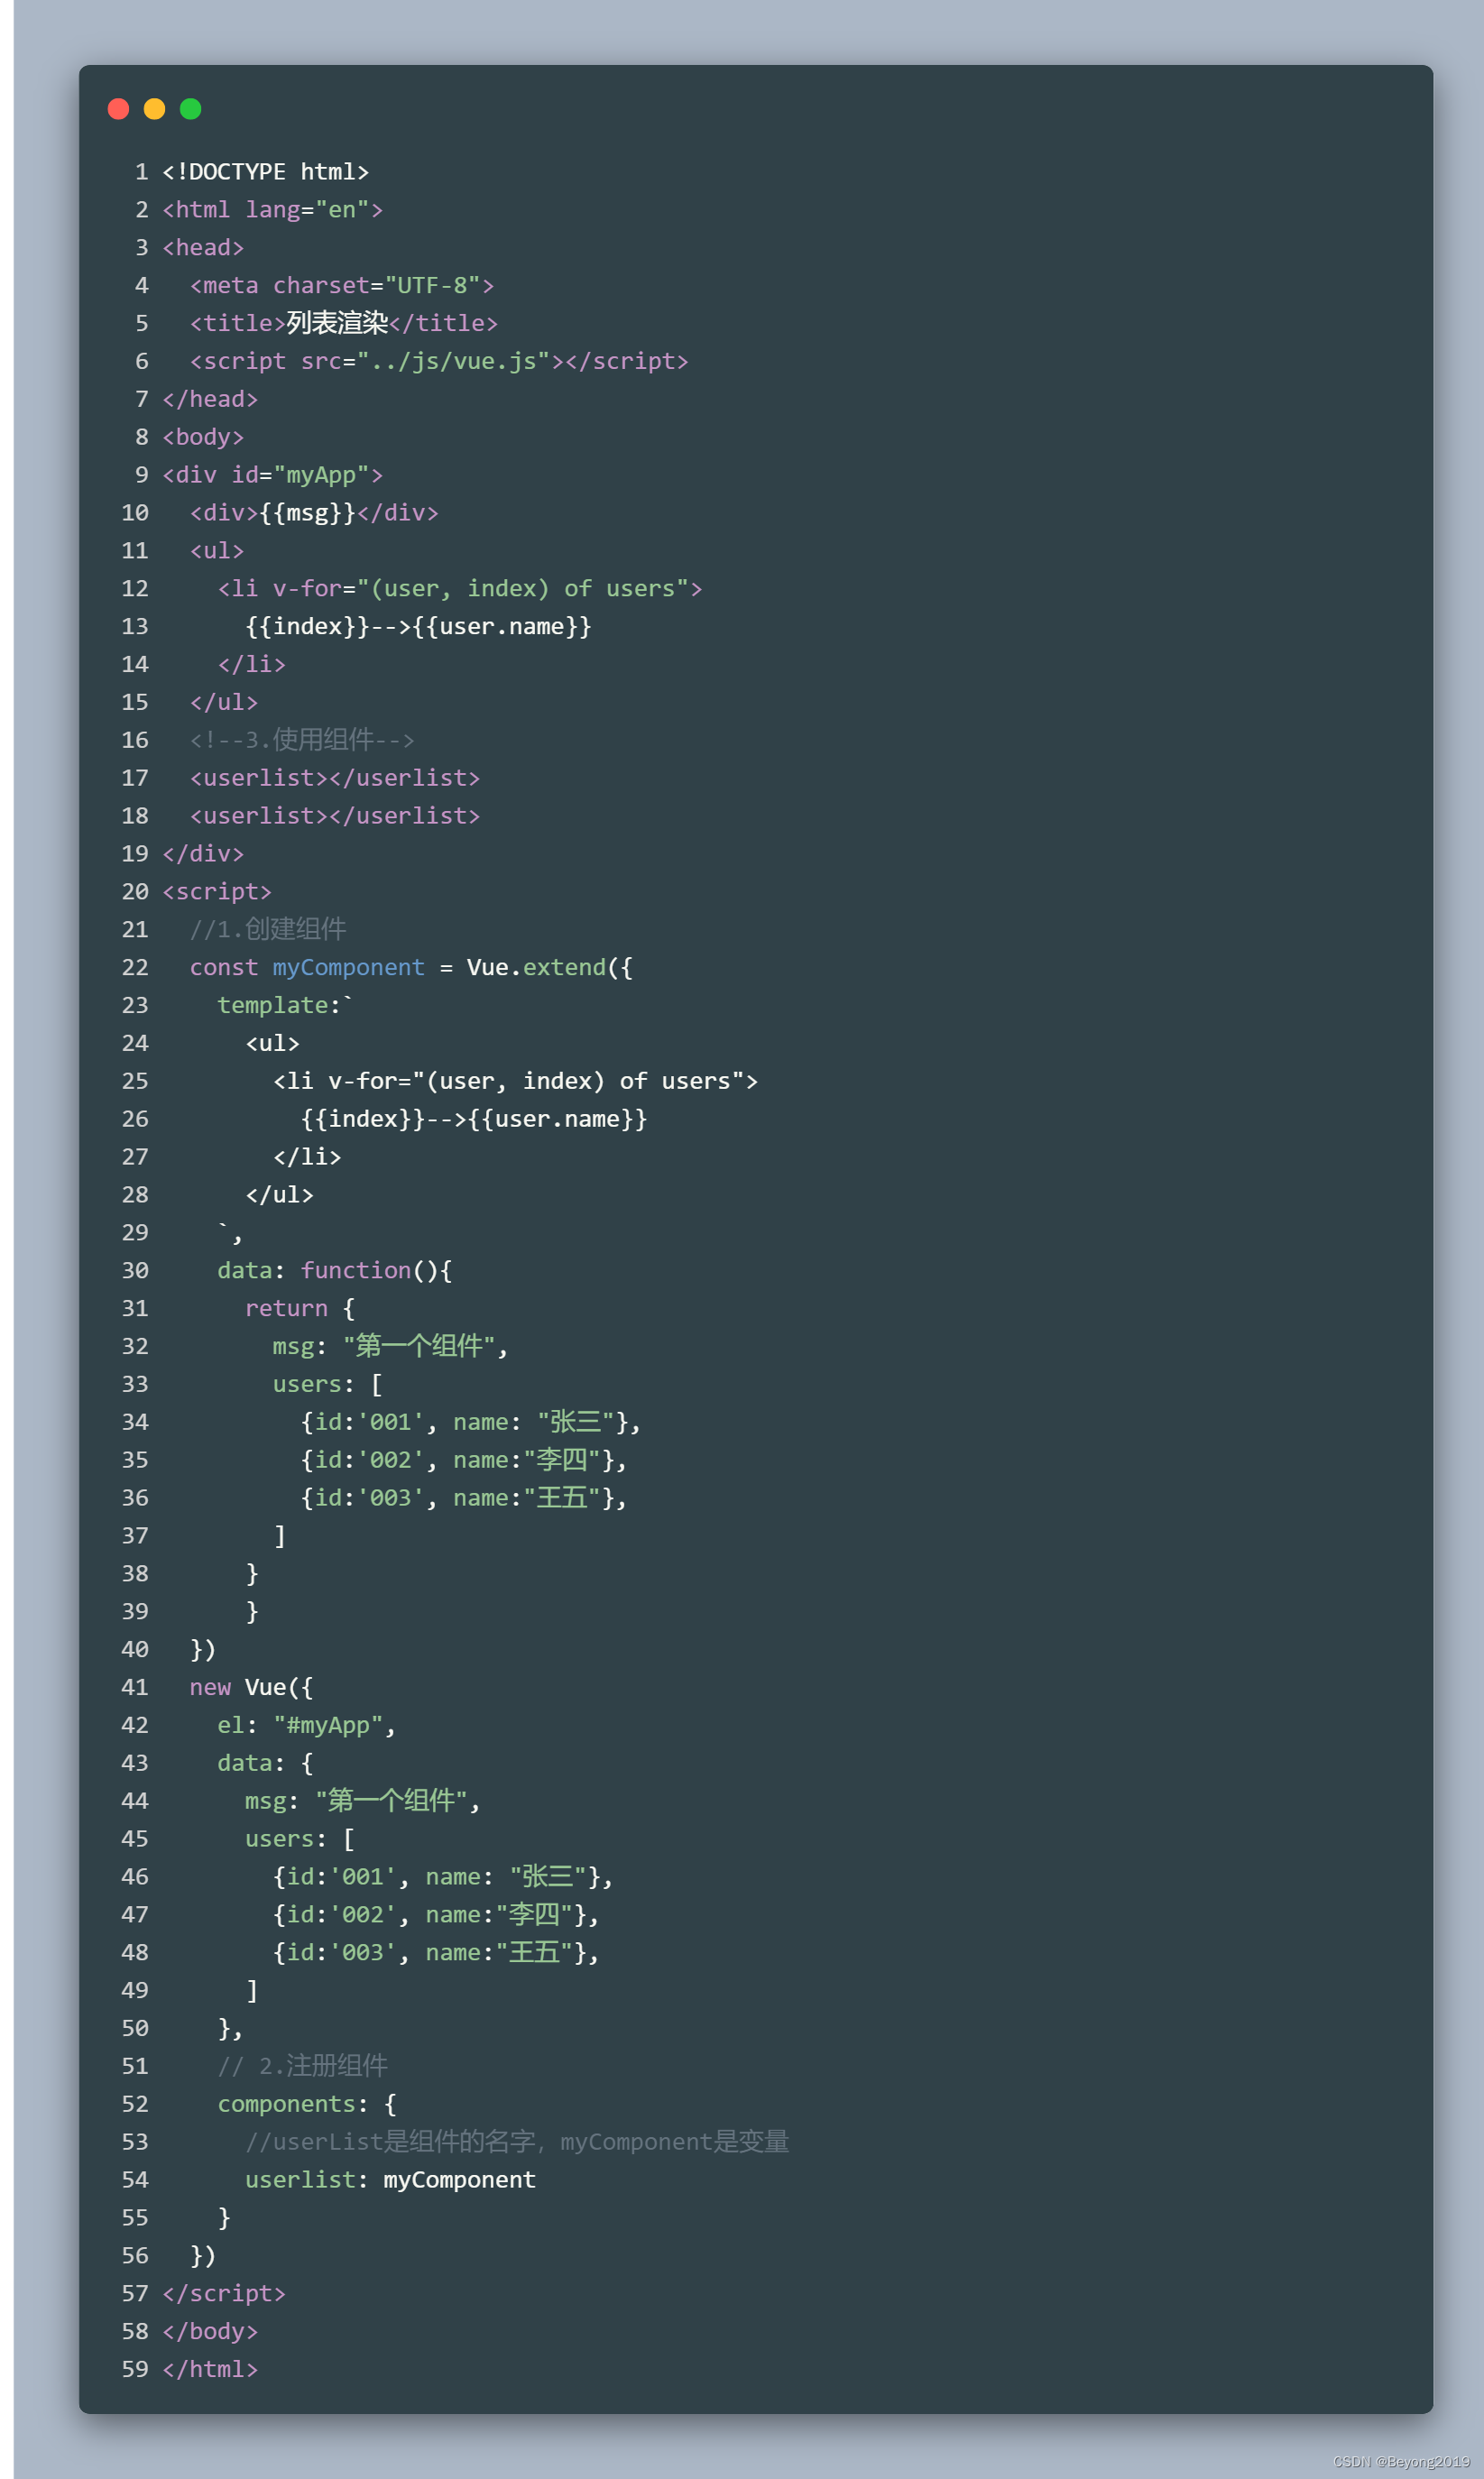This screenshot has height=2479, width=1484.
Task: Click the script src="../js/vue.js" line
Action: (439, 362)
